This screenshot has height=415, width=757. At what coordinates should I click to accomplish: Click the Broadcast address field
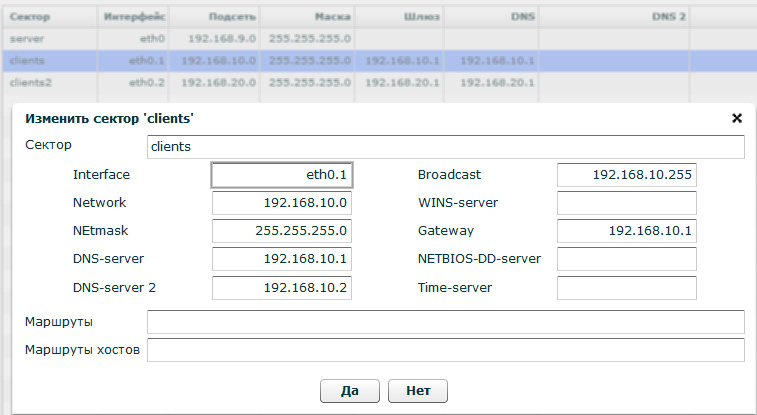click(x=627, y=175)
